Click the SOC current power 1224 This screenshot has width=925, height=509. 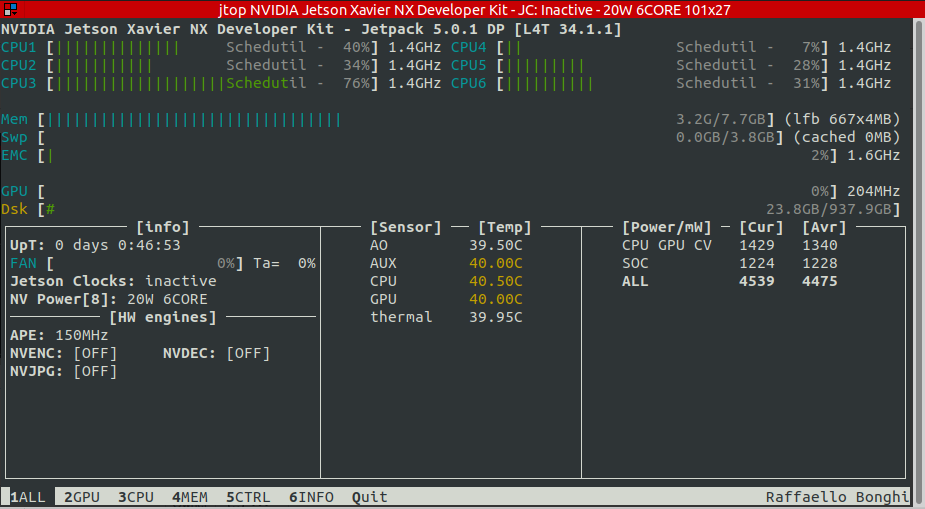click(757, 263)
